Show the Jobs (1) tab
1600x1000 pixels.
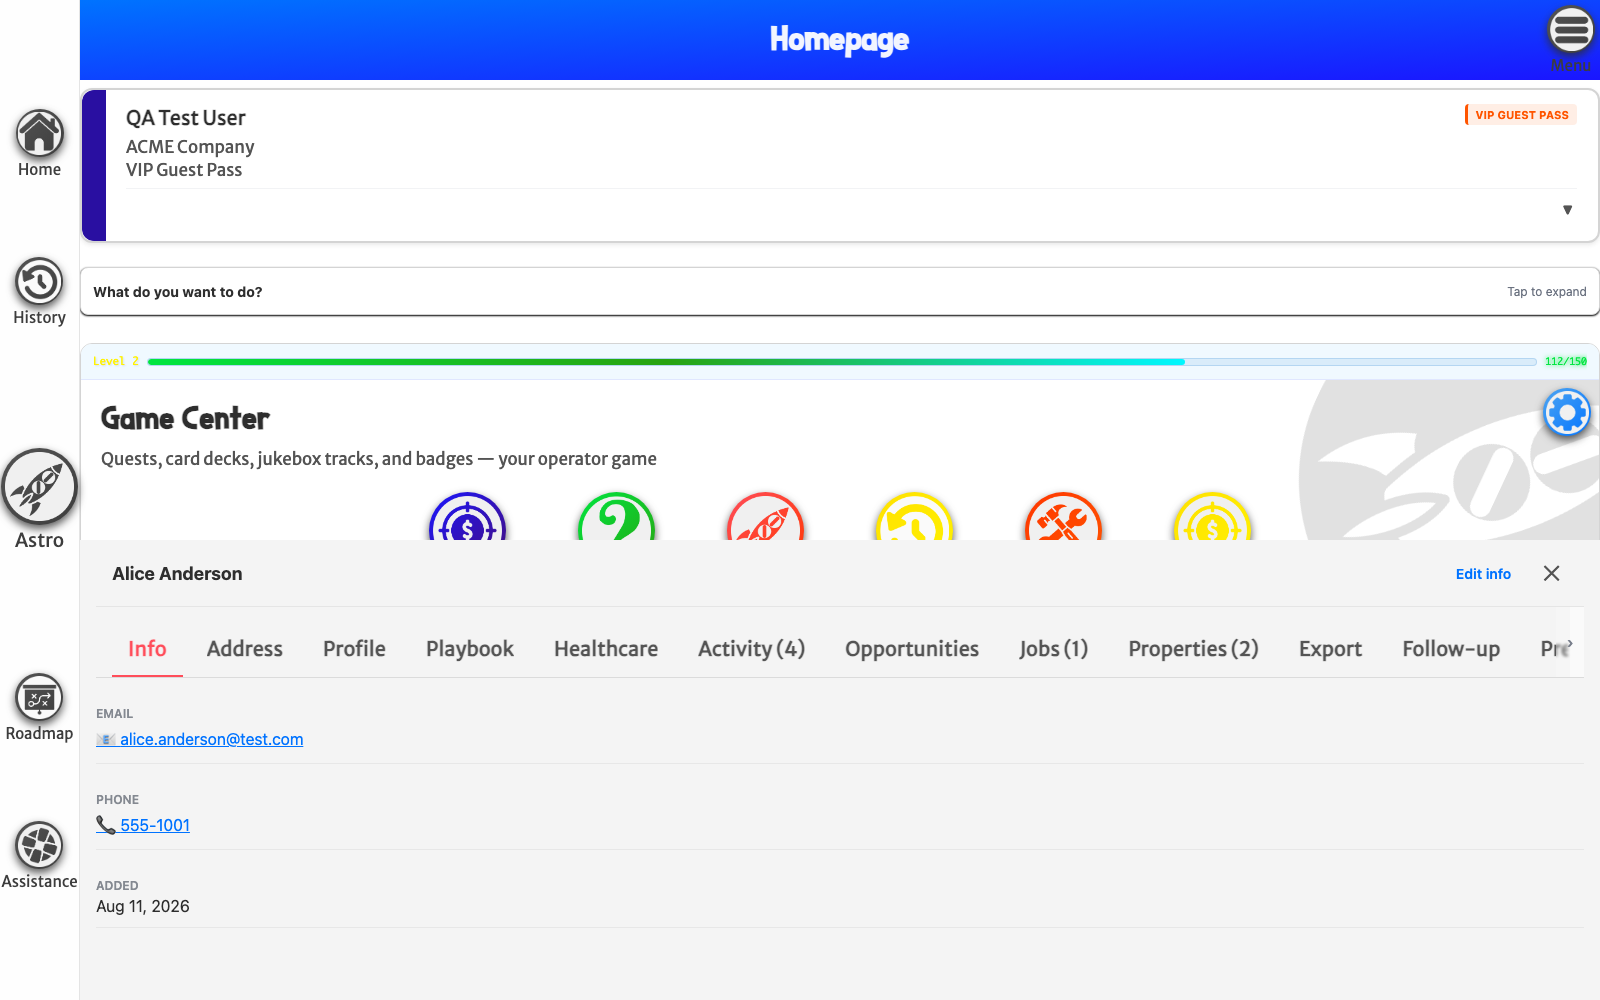[1054, 648]
